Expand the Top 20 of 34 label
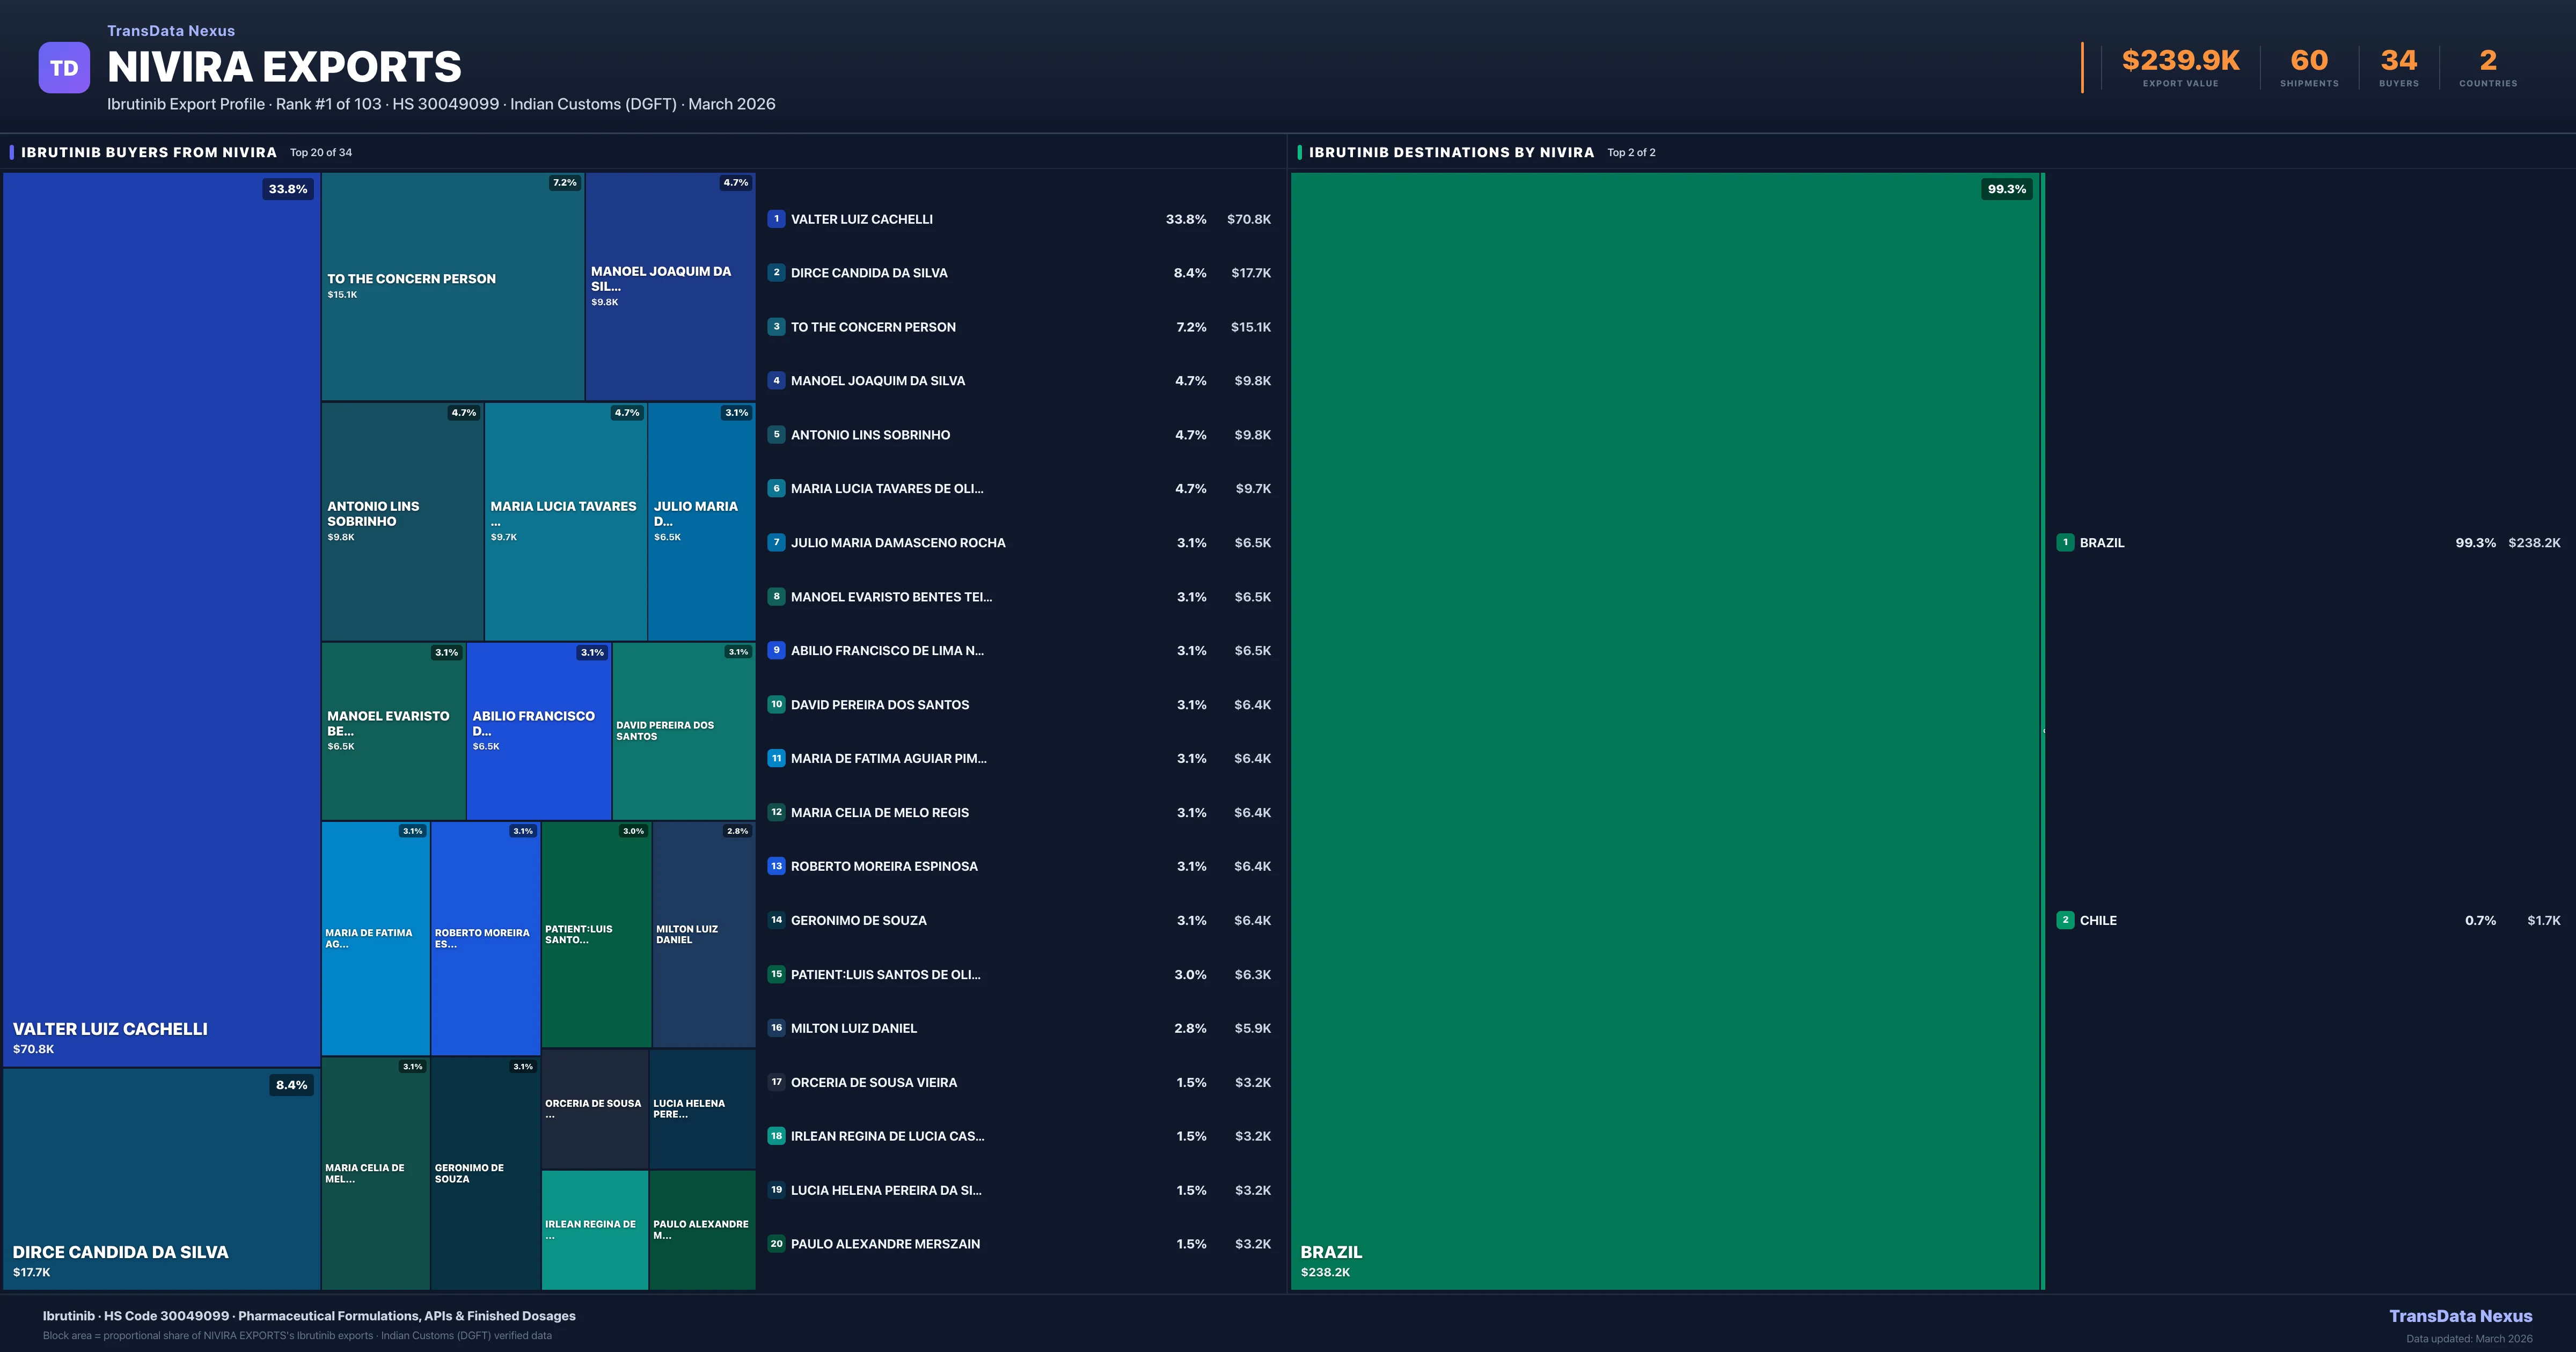The image size is (2576, 1352). point(320,153)
